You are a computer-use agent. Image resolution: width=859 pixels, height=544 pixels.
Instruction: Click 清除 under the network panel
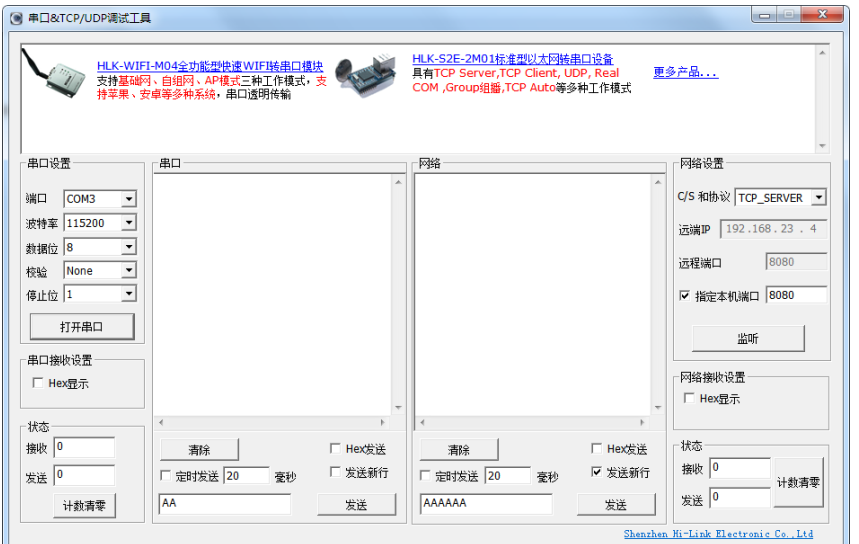pyautogui.click(x=459, y=450)
